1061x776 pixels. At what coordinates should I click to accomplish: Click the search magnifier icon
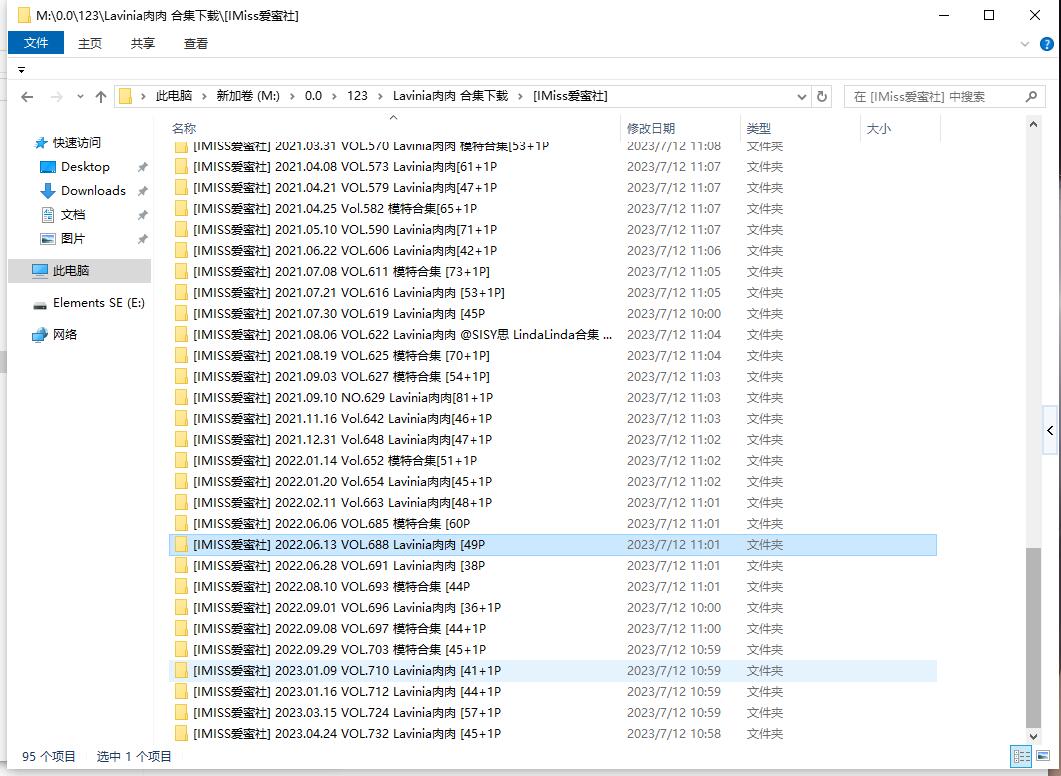coord(1031,97)
